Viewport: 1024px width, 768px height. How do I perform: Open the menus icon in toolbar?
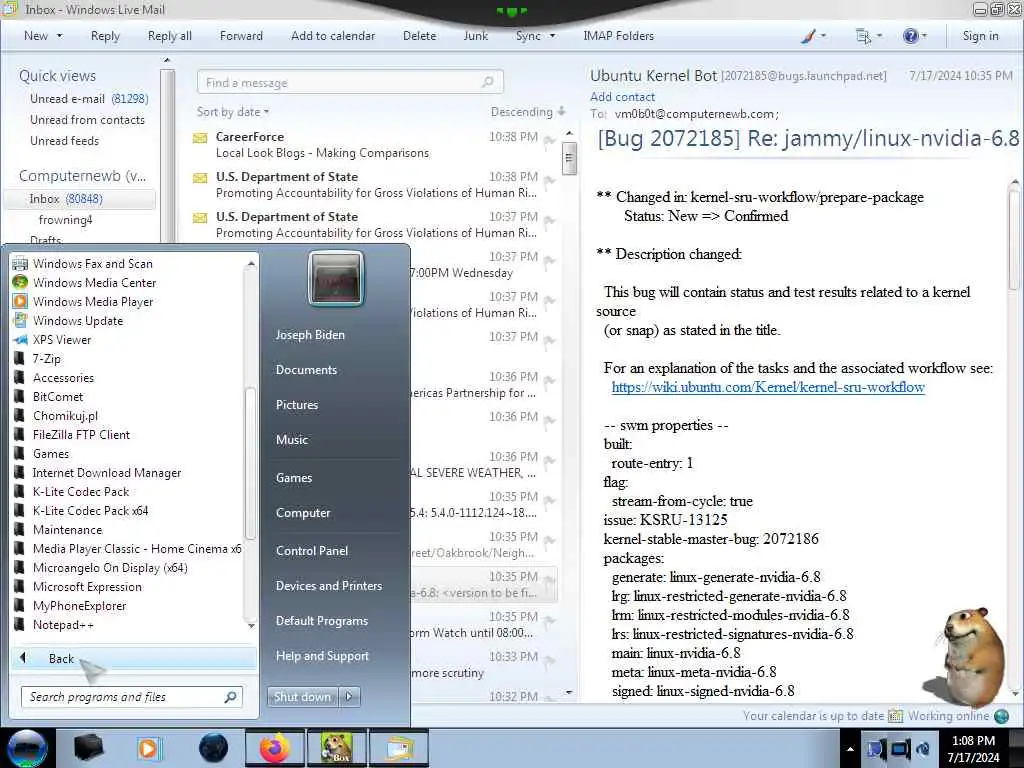863,36
